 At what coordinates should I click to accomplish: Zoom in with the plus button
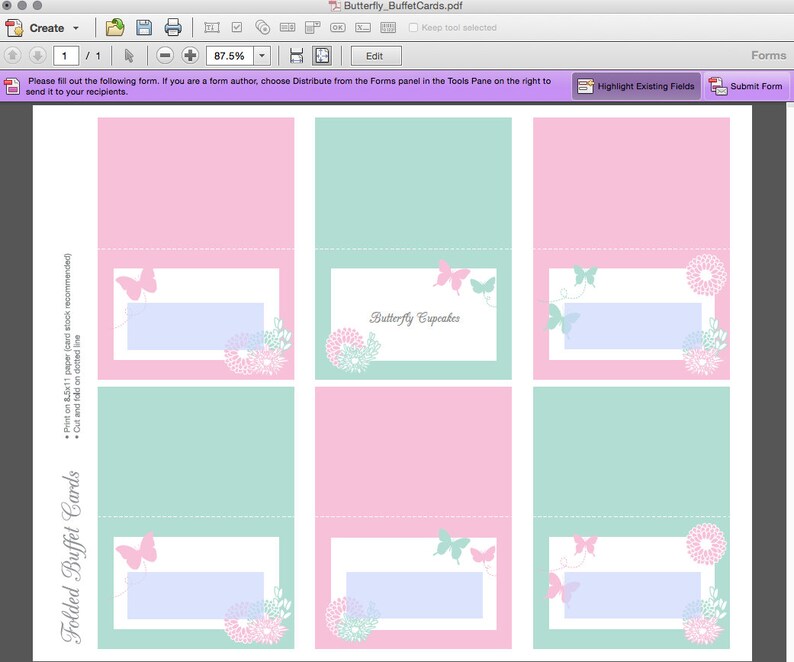(190, 55)
